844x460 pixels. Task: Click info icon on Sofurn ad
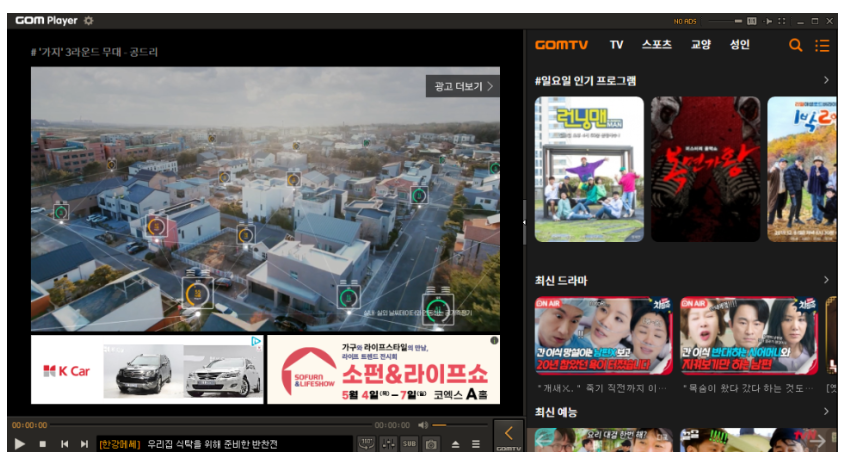[494, 341]
